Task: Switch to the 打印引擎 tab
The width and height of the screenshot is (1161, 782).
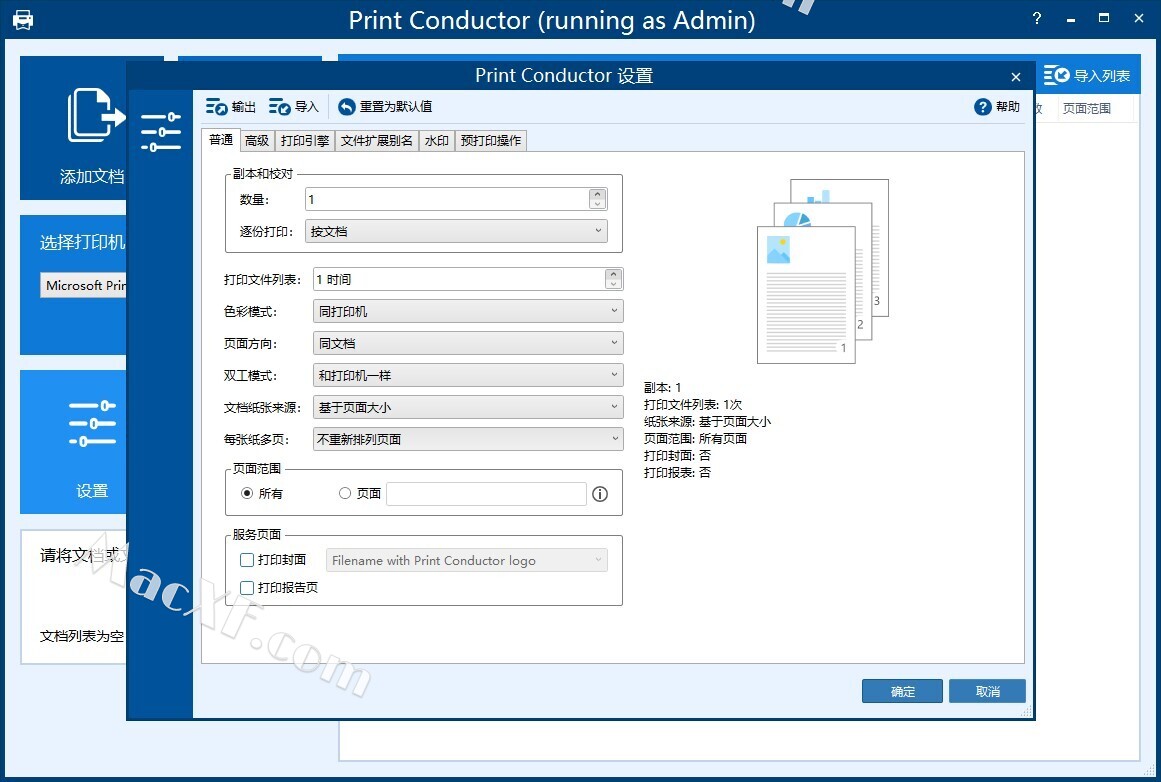Action: (x=305, y=141)
